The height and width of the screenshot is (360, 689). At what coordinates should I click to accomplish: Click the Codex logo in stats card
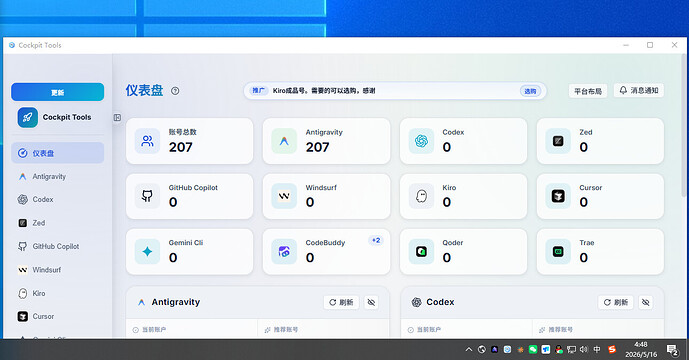421,141
